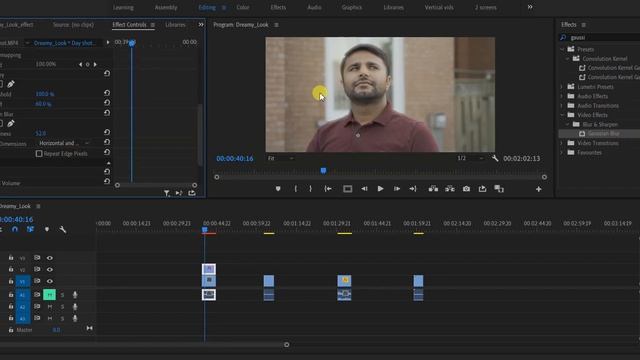The width and height of the screenshot is (640, 360).
Task: Expand the Lumetri Presets folder
Action: click(562, 87)
